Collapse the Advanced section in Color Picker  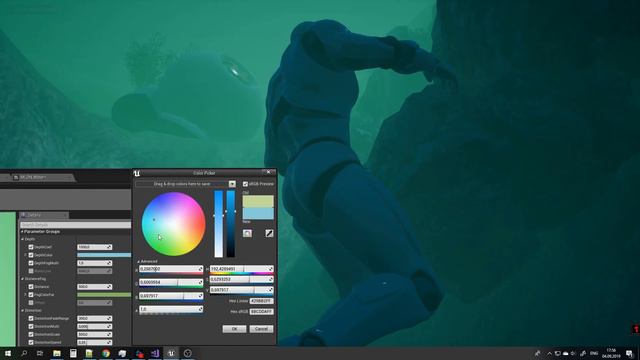click(138, 261)
